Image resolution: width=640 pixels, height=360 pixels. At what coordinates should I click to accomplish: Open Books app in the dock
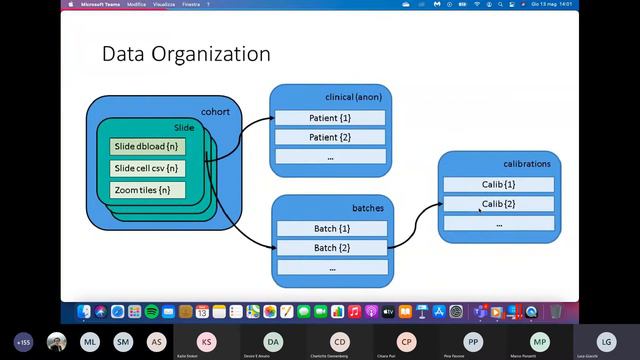click(405, 312)
